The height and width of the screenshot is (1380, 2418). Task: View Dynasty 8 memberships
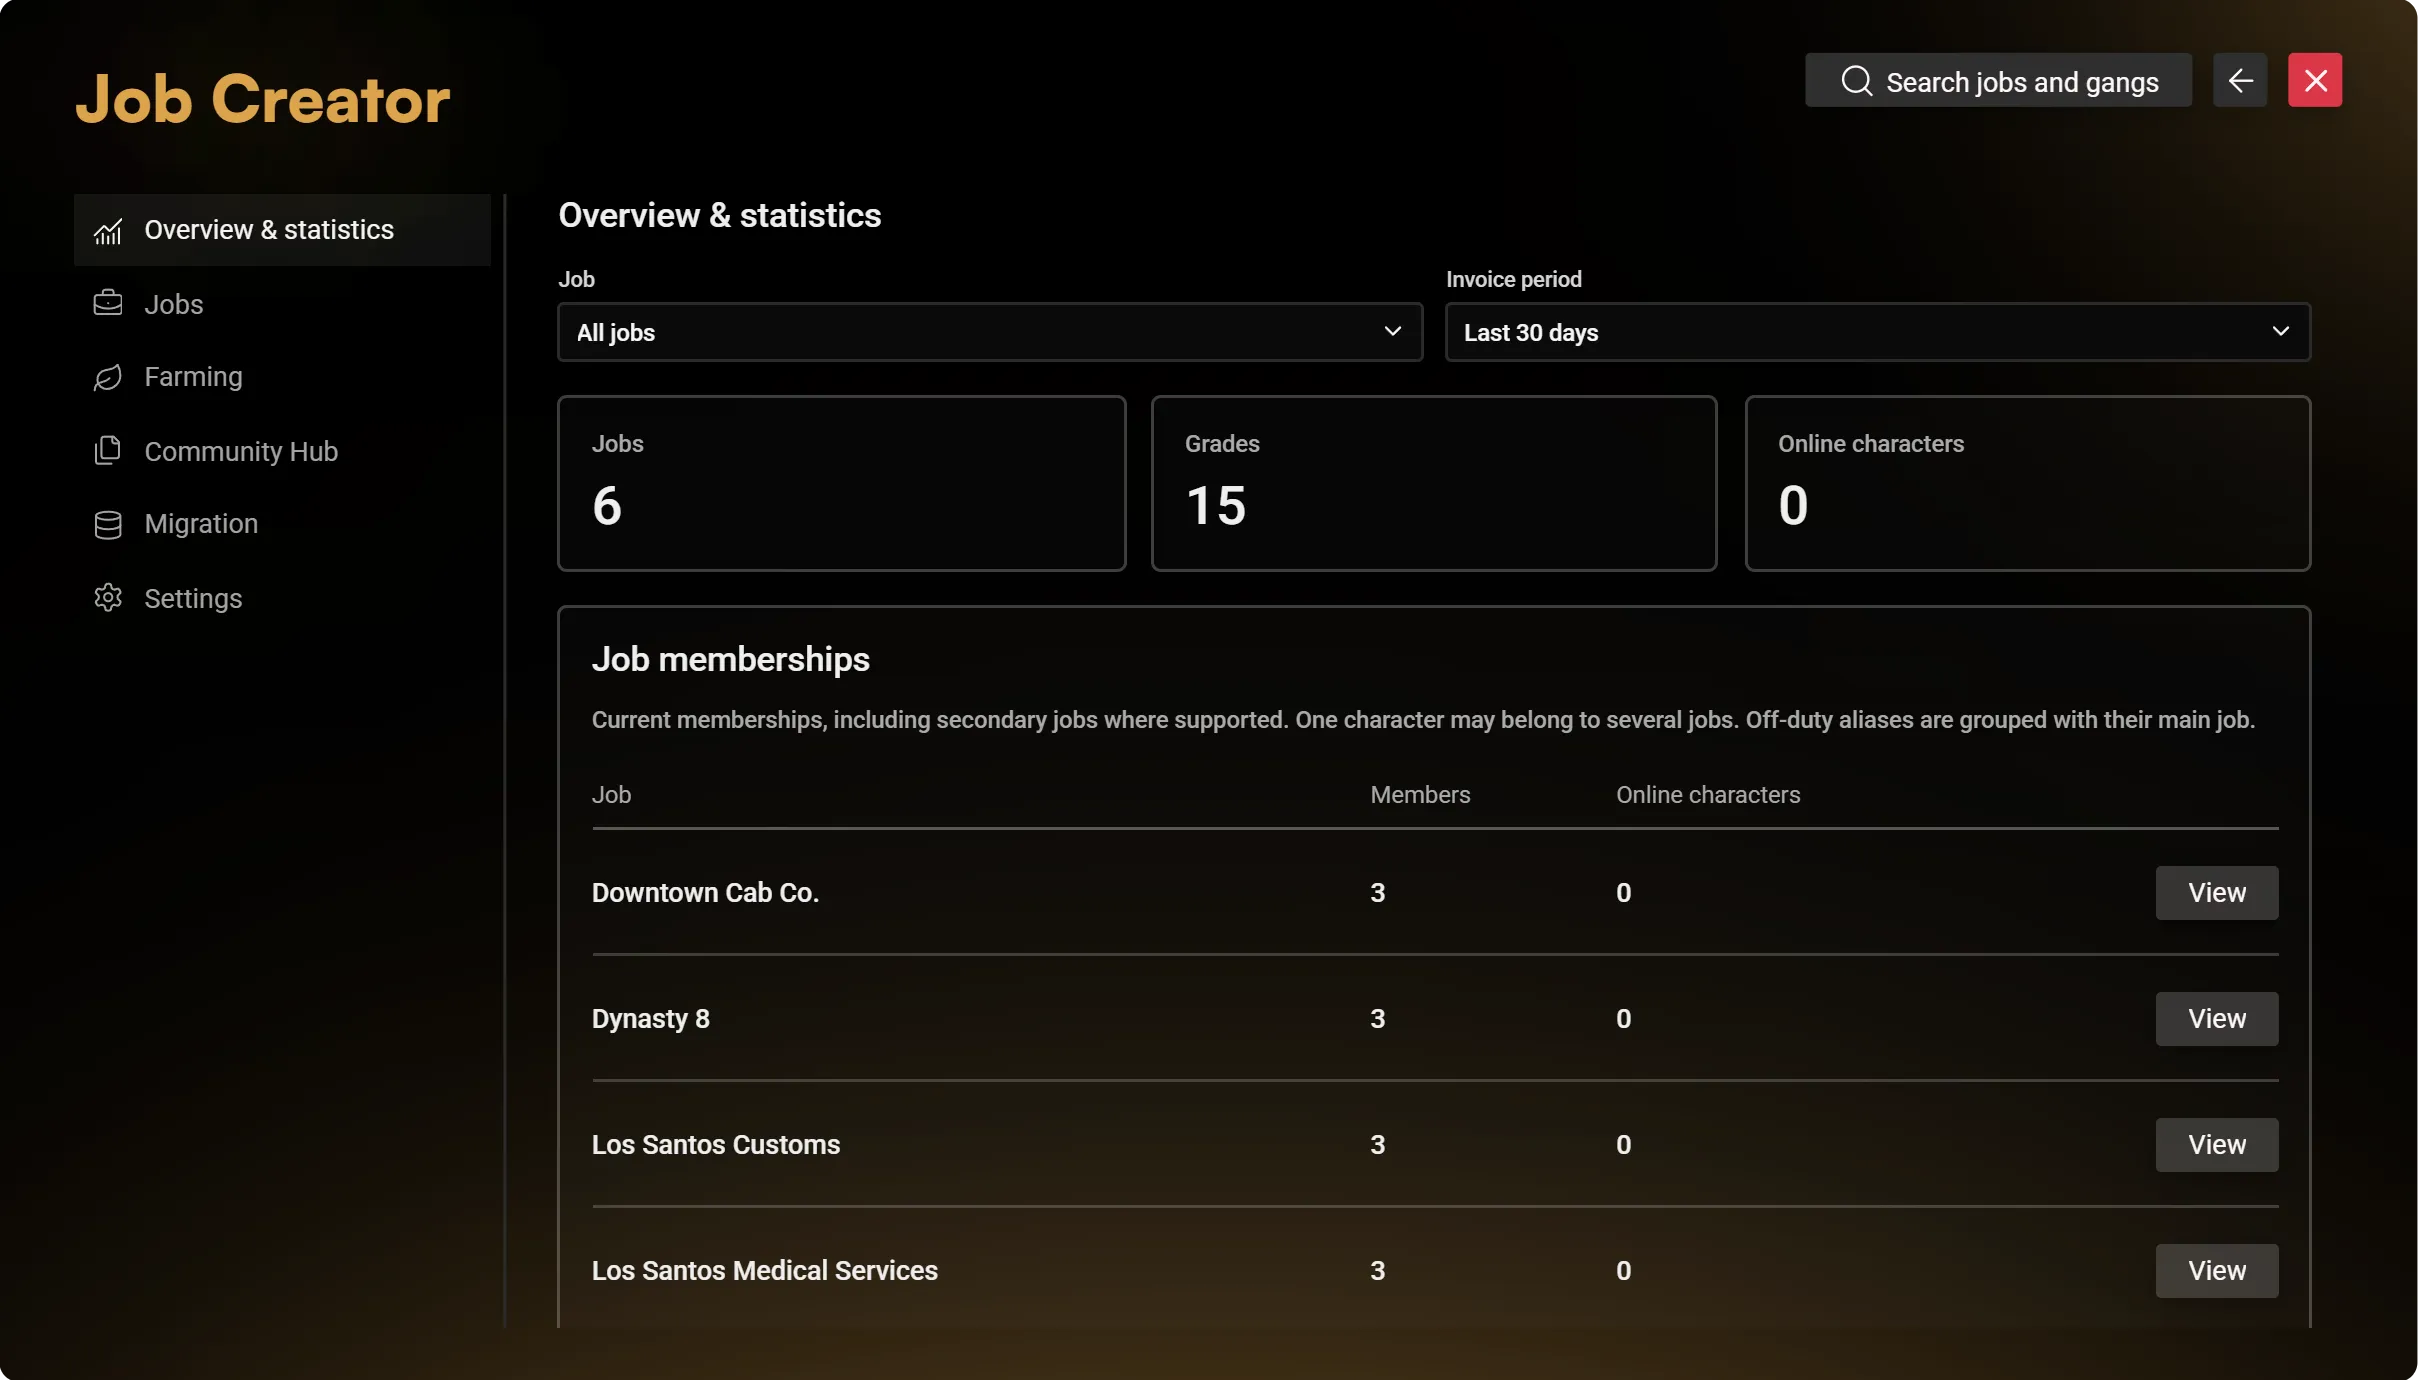click(2217, 1019)
